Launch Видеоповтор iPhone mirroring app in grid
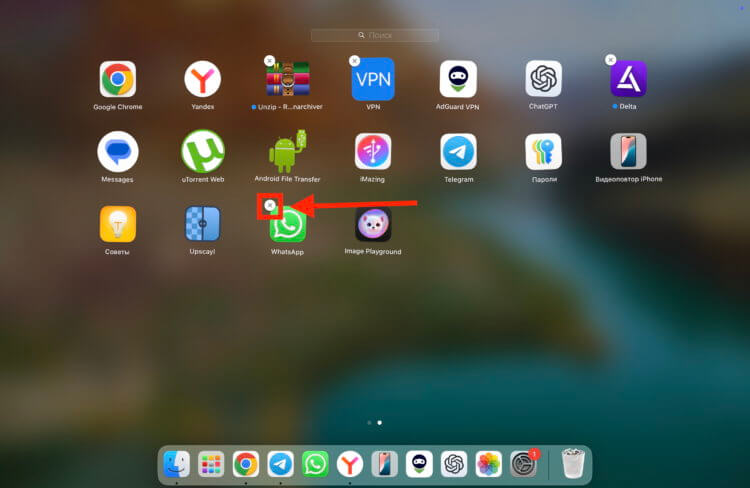This screenshot has height=488, width=750. tap(629, 152)
